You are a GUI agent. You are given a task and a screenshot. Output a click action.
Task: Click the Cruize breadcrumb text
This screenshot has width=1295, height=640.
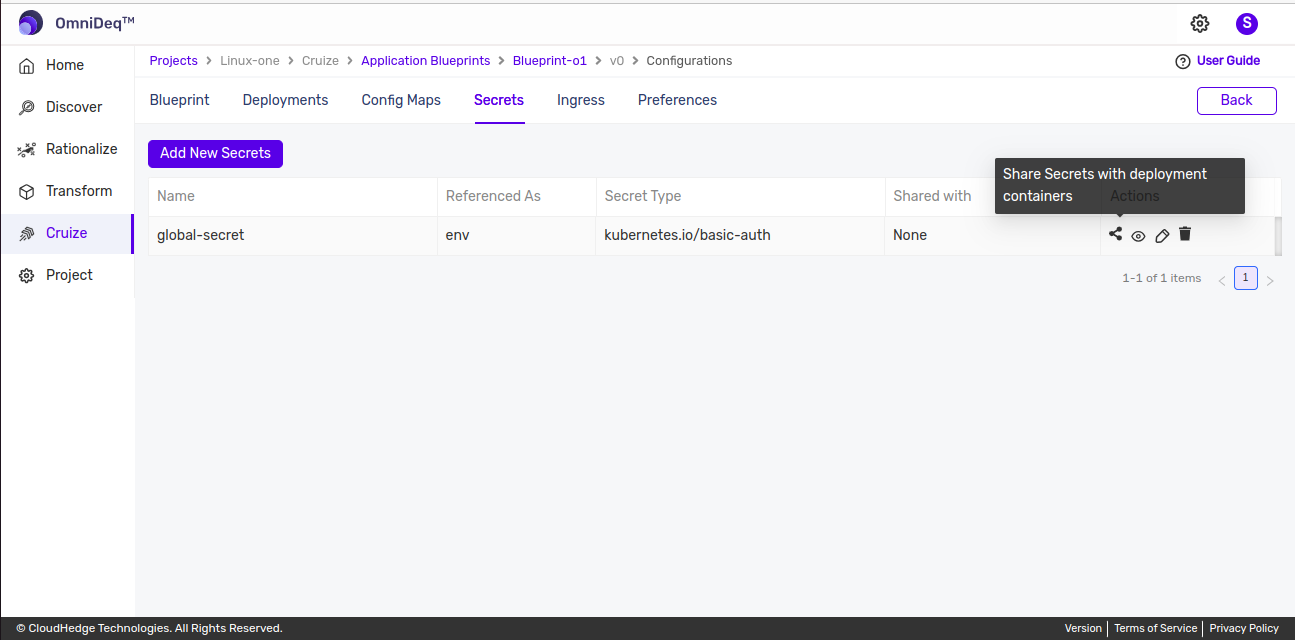tap(320, 61)
